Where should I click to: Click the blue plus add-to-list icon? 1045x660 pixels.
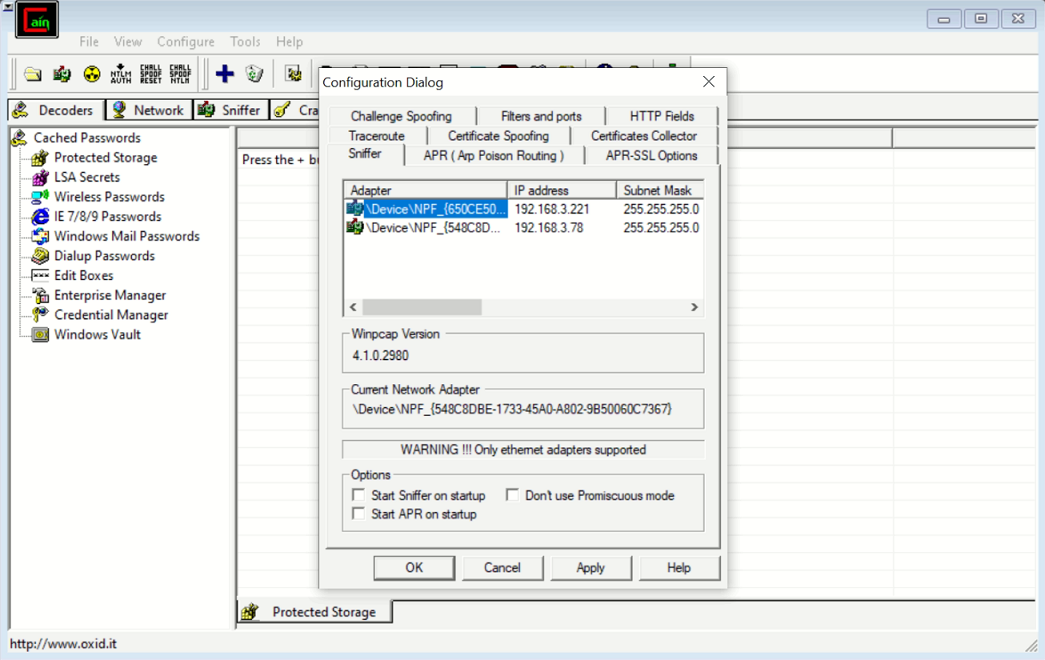click(225, 73)
